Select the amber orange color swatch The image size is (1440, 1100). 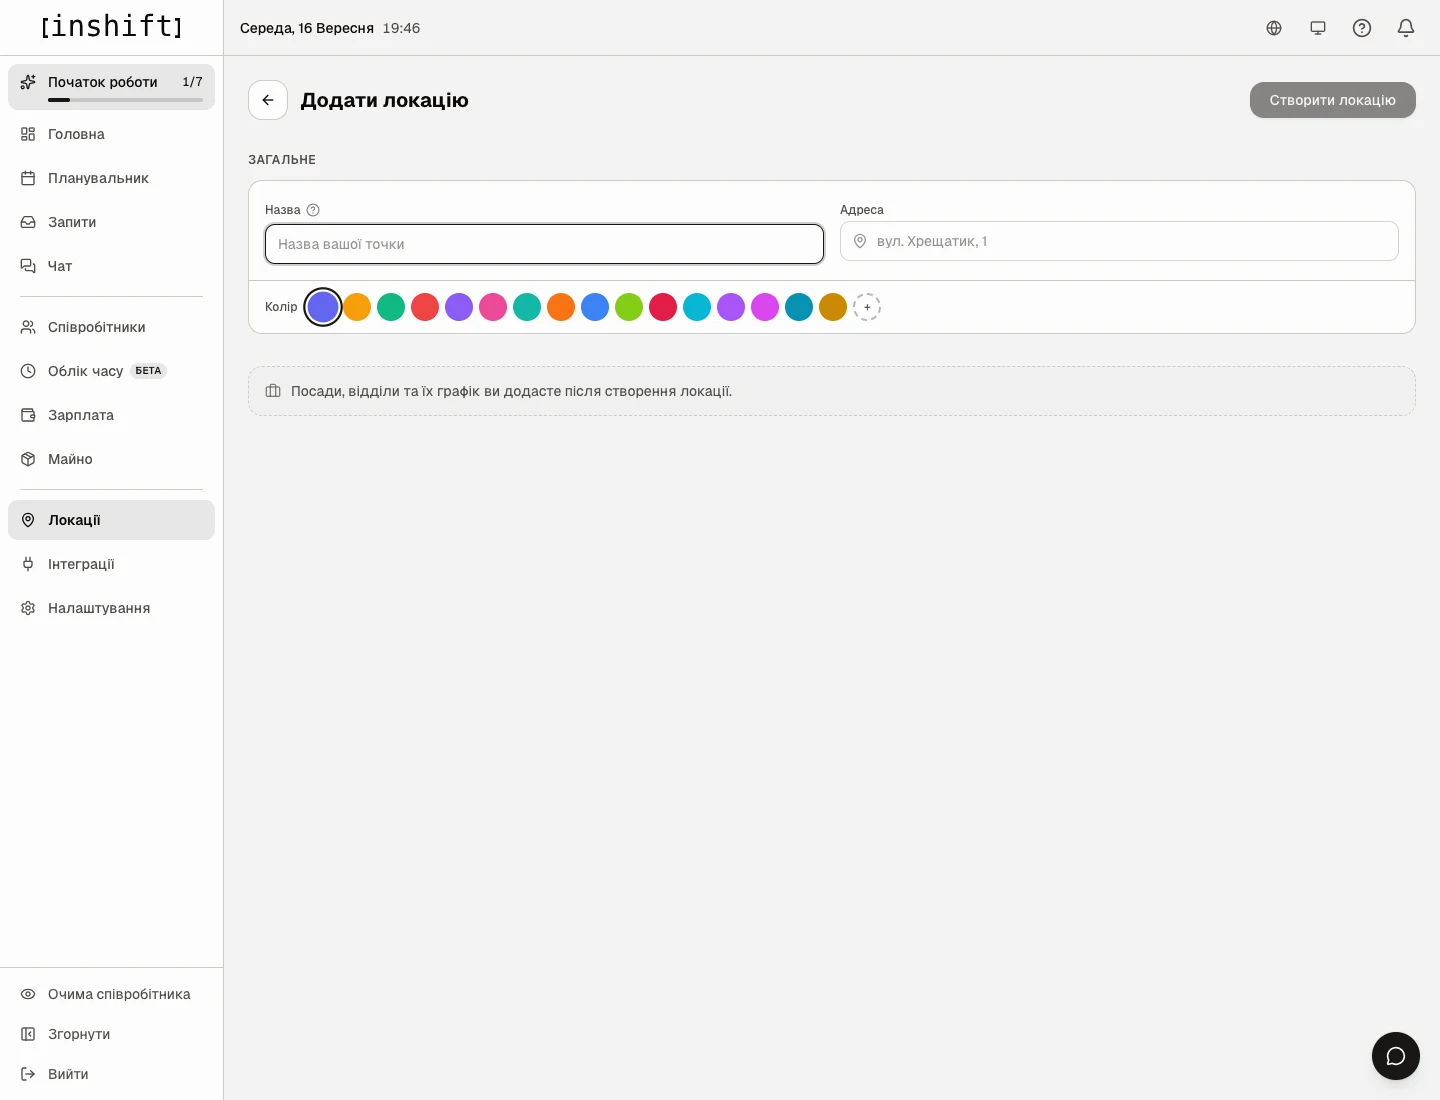pos(357,307)
